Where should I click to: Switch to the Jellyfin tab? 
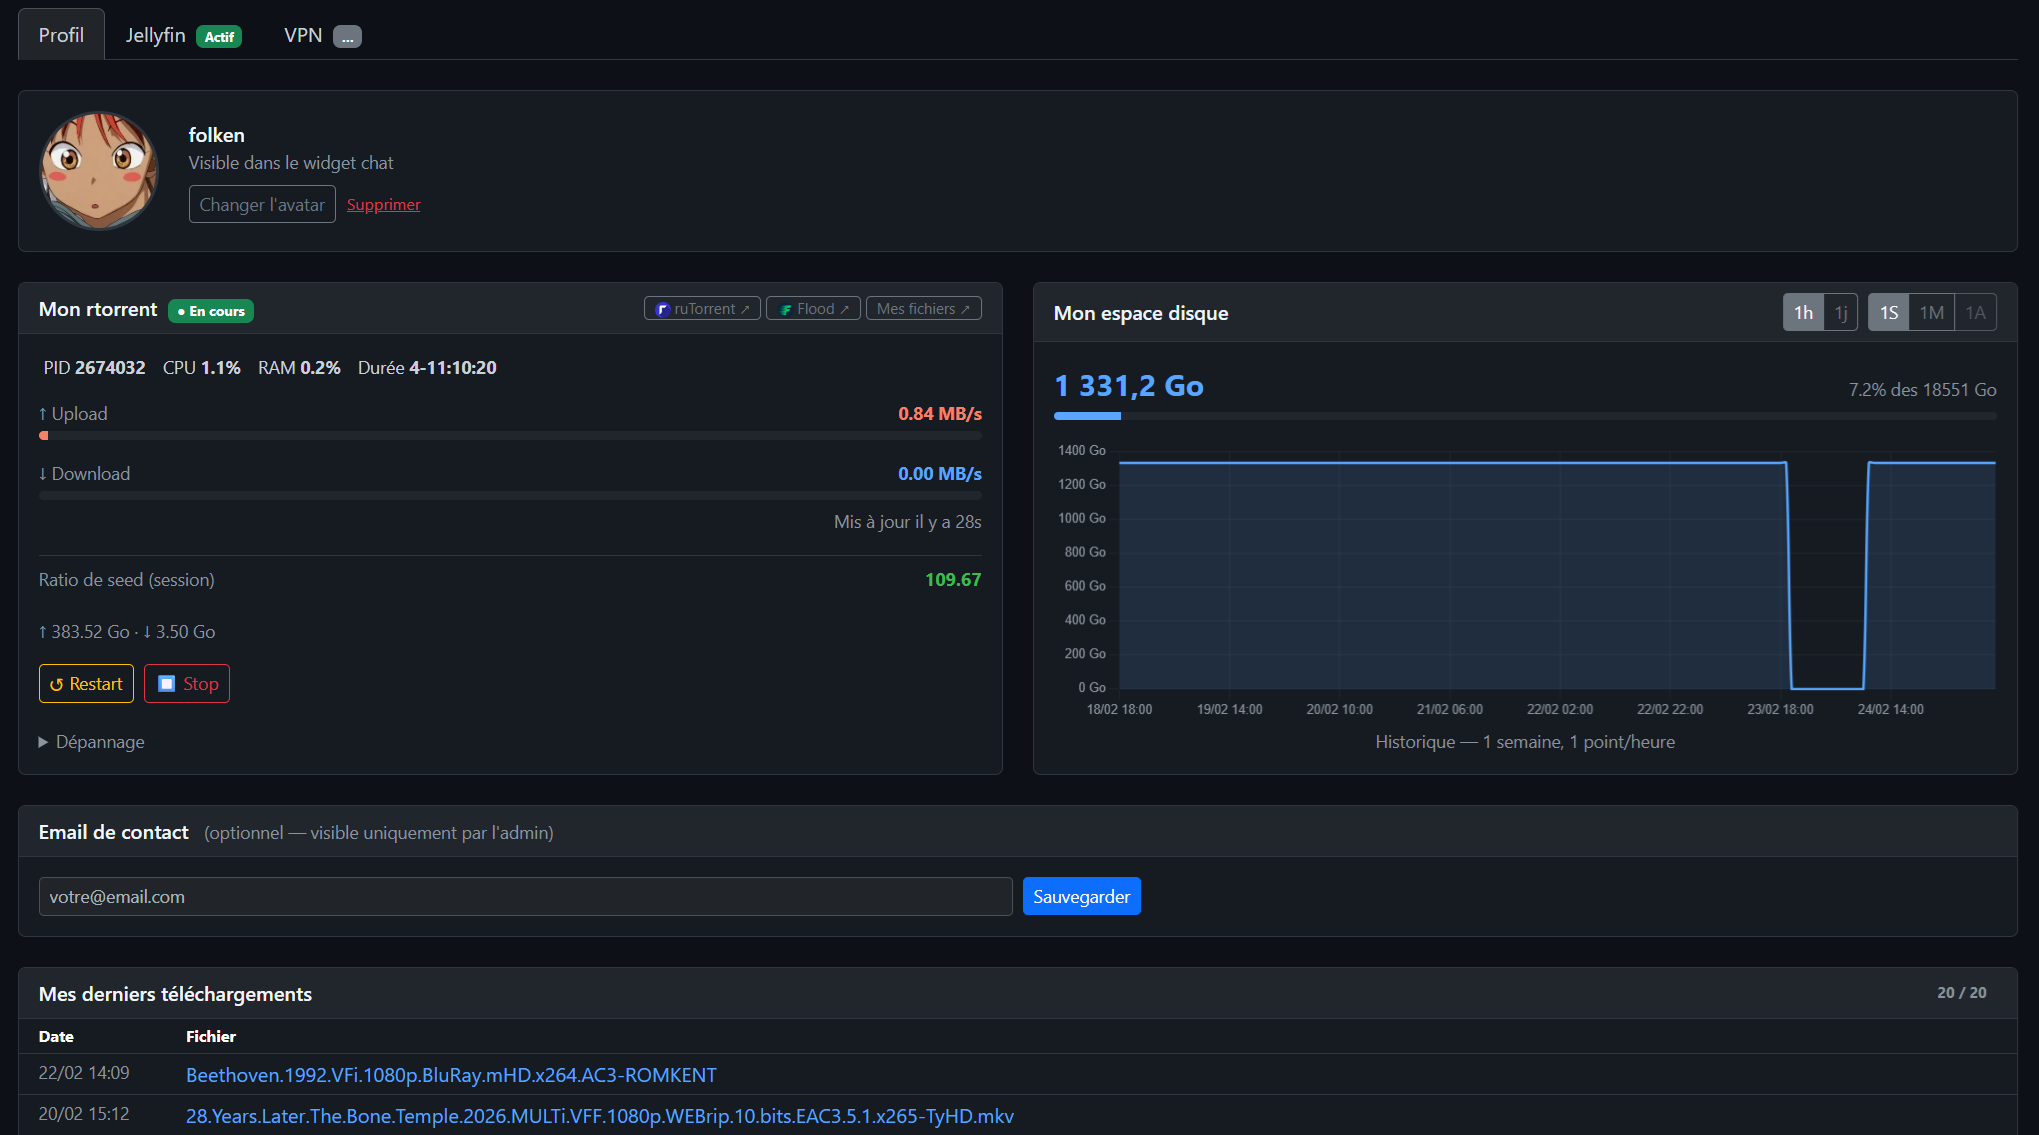point(155,35)
